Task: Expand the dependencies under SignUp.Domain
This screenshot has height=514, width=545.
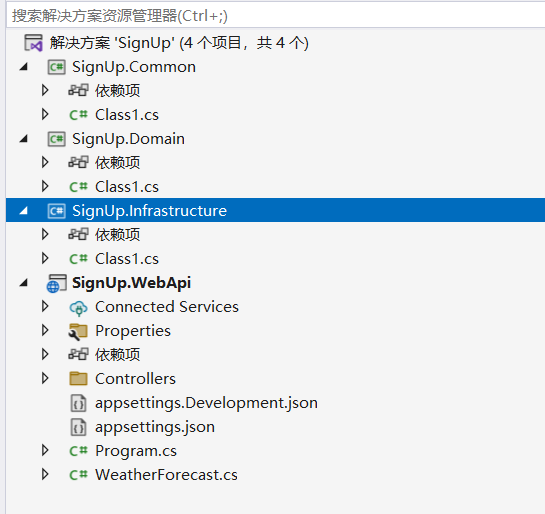Action: [x=45, y=162]
